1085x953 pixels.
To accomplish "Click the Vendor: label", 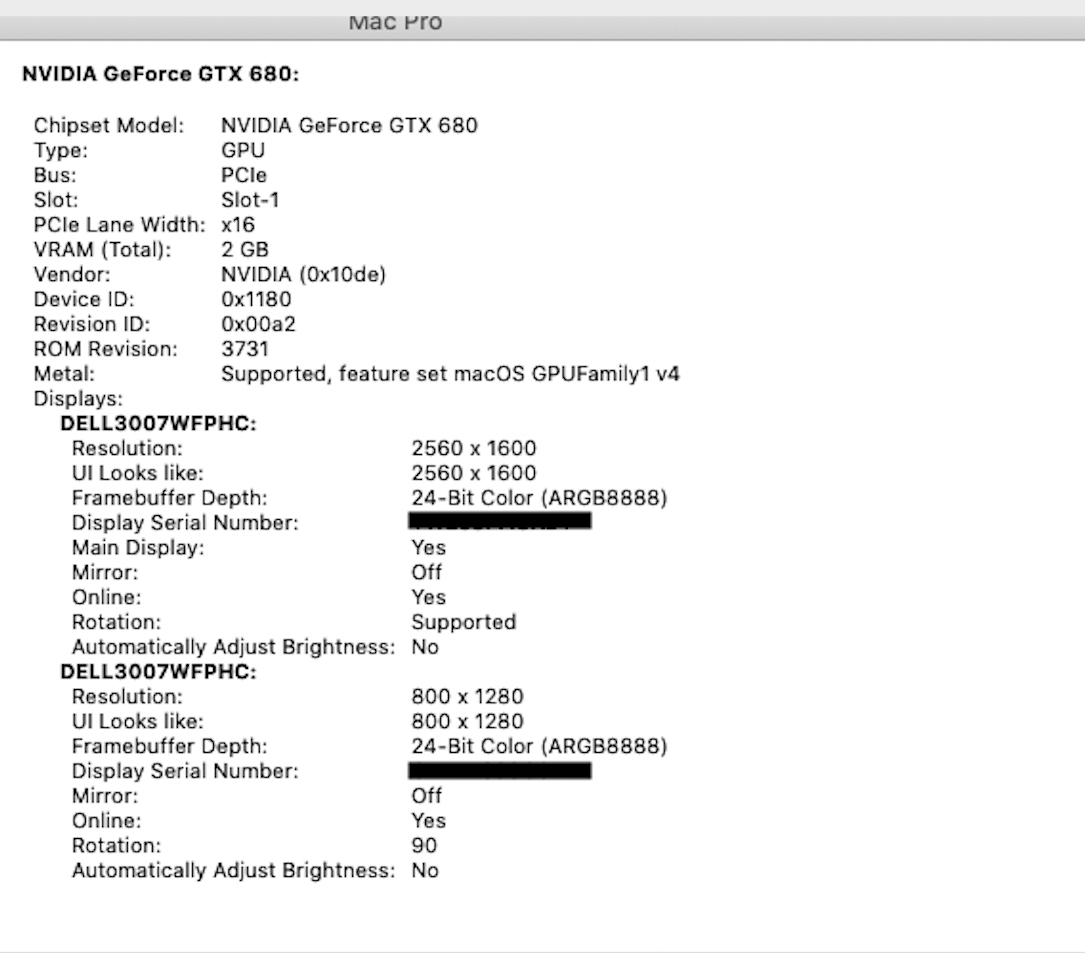I will [72, 275].
